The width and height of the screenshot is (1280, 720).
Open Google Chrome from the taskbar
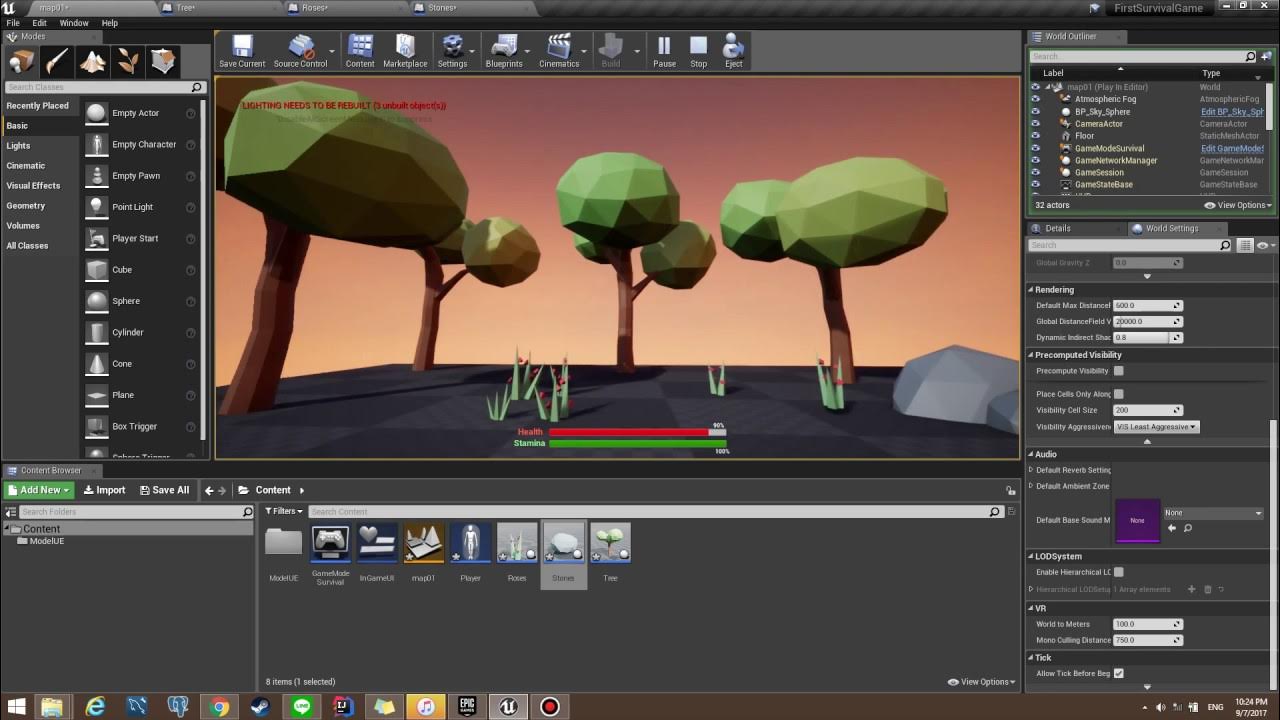(220, 707)
